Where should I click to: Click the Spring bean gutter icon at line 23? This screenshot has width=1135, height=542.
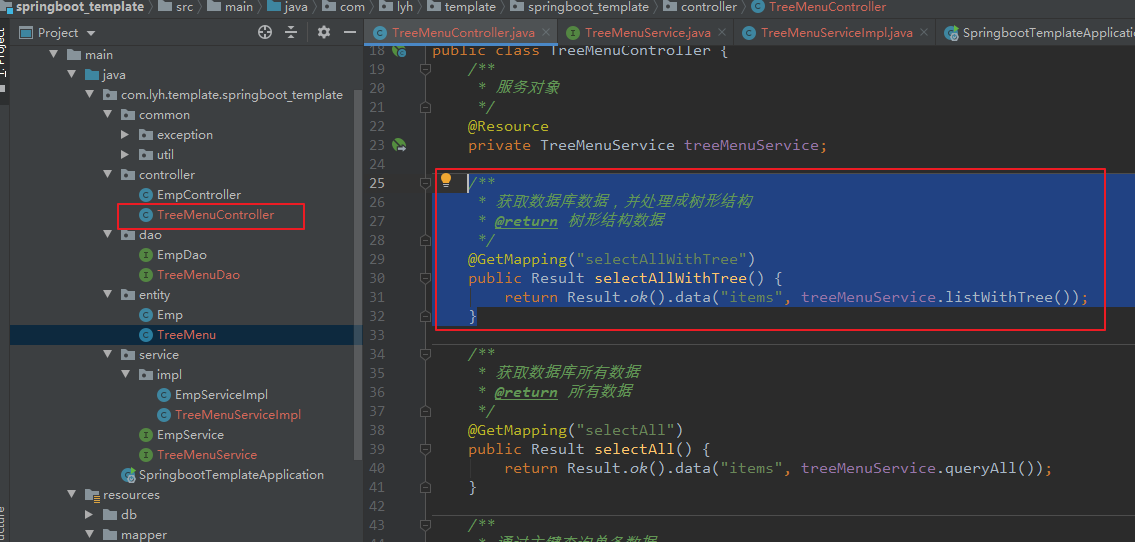(399, 145)
